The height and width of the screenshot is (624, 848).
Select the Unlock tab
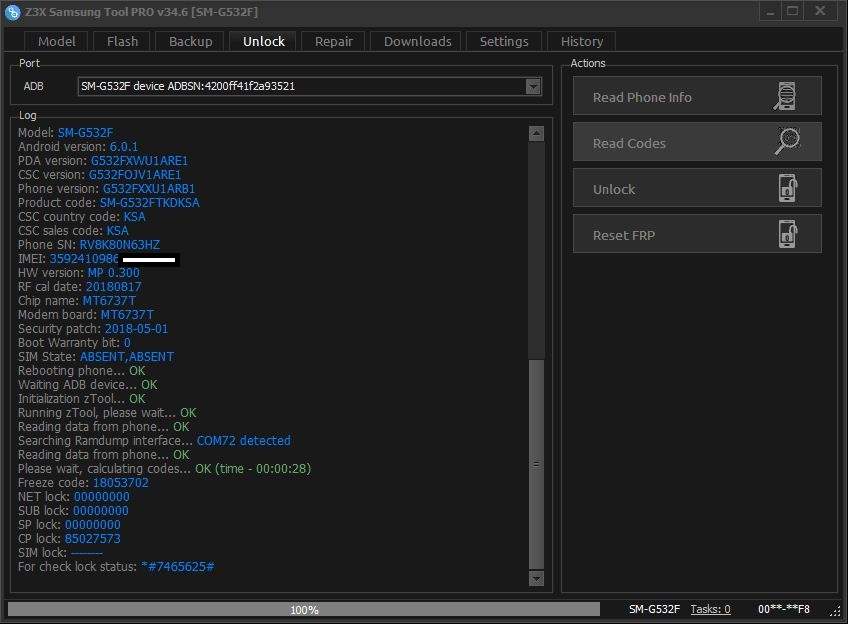tap(263, 42)
